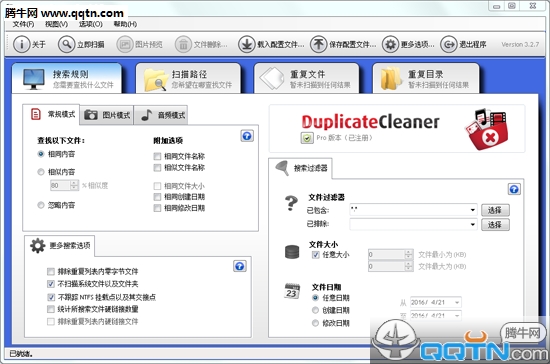Click the pages icon on 重复文件 tab
This screenshot has height=364, width=550.
coord(271,79)
